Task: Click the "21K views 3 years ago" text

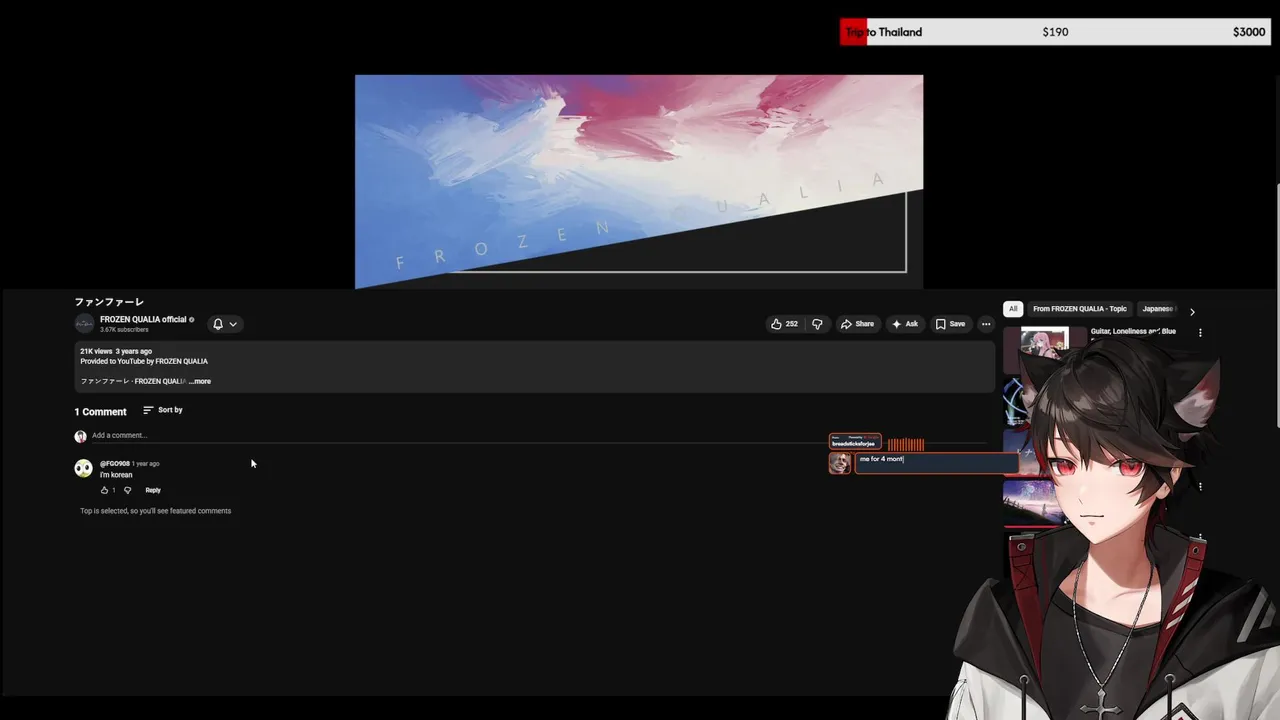Action: click(x=116, y=351)
